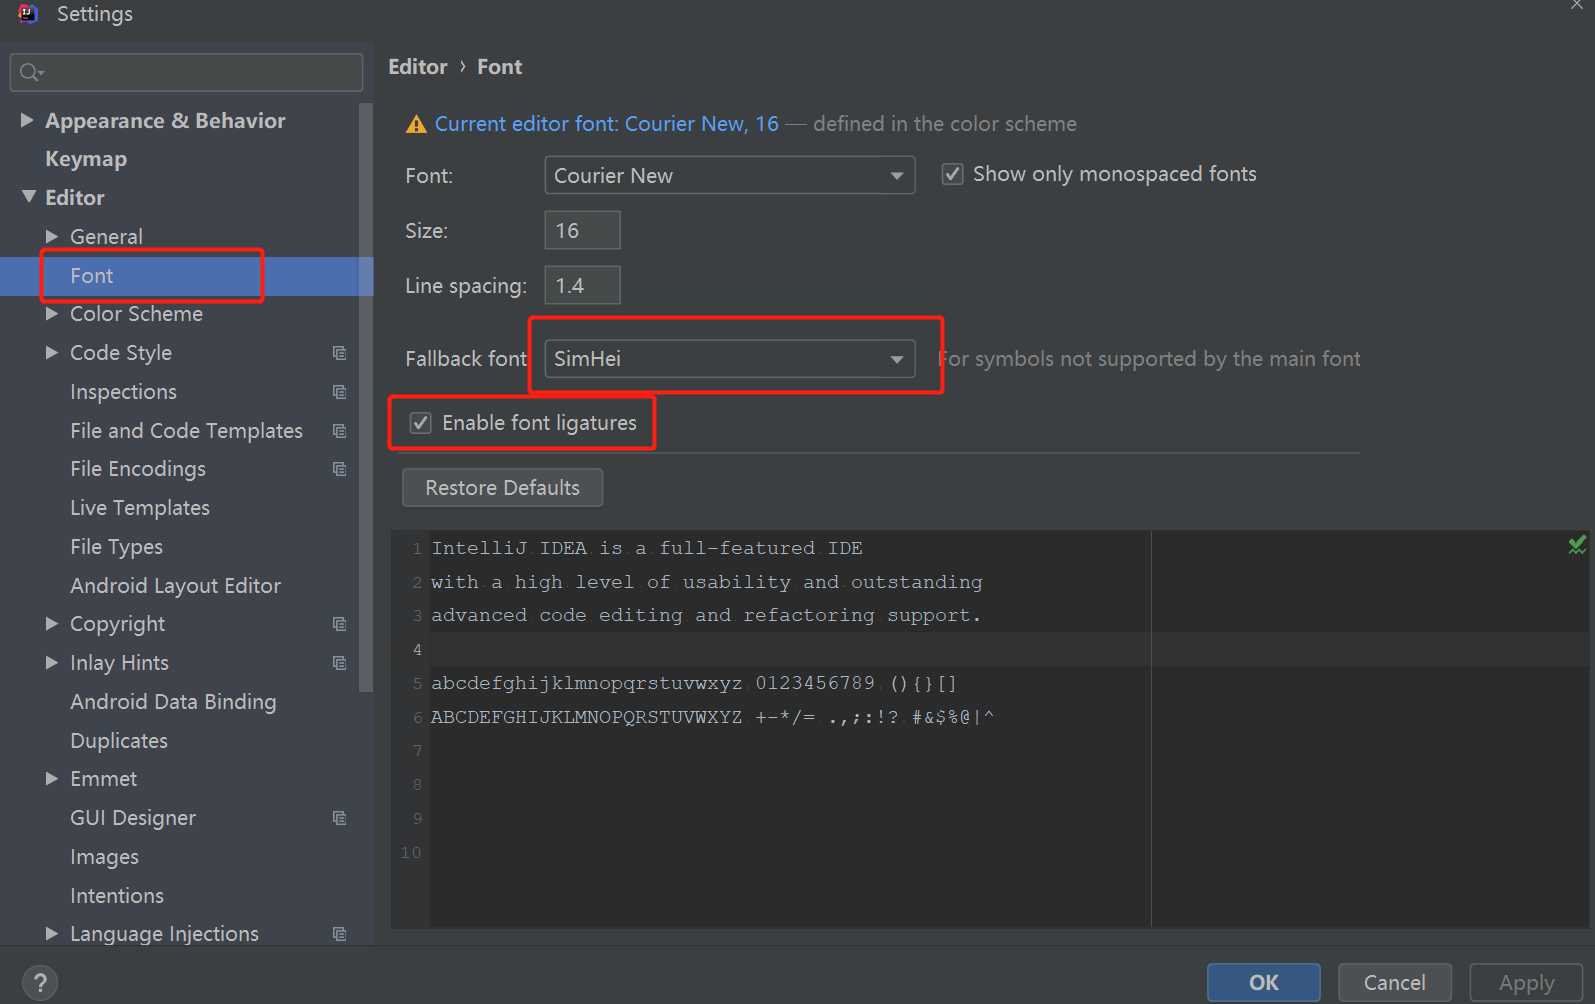Click preview line 'advanced code editing and refactoring support.'
The height and width of the screenshot is (1004, 1595).
(706, 616)
